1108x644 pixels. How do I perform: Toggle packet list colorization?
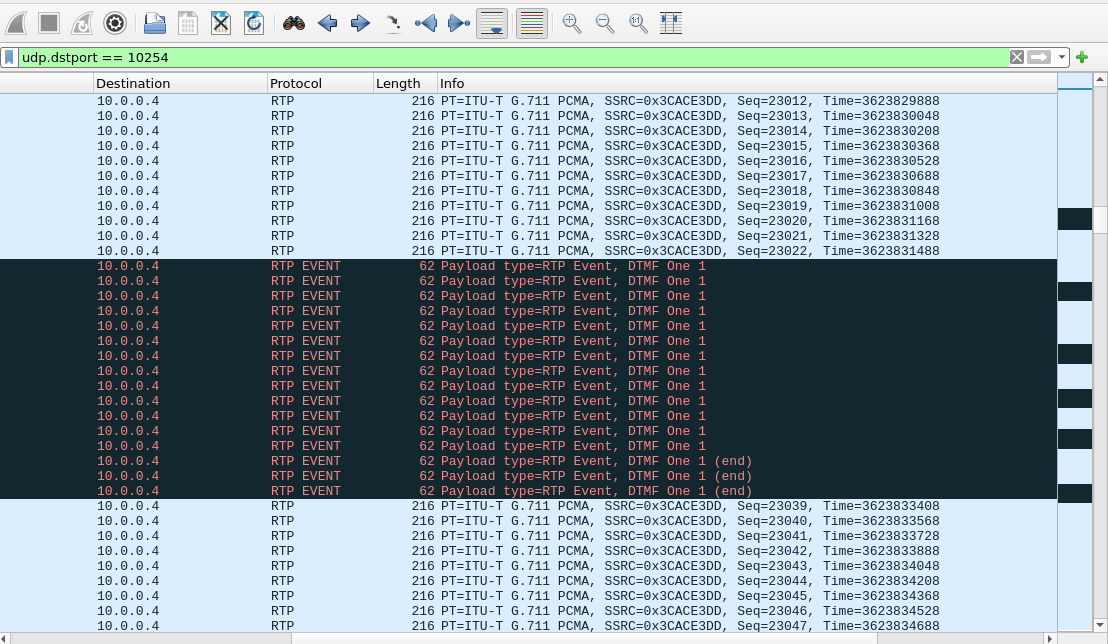tap(531, 22)
